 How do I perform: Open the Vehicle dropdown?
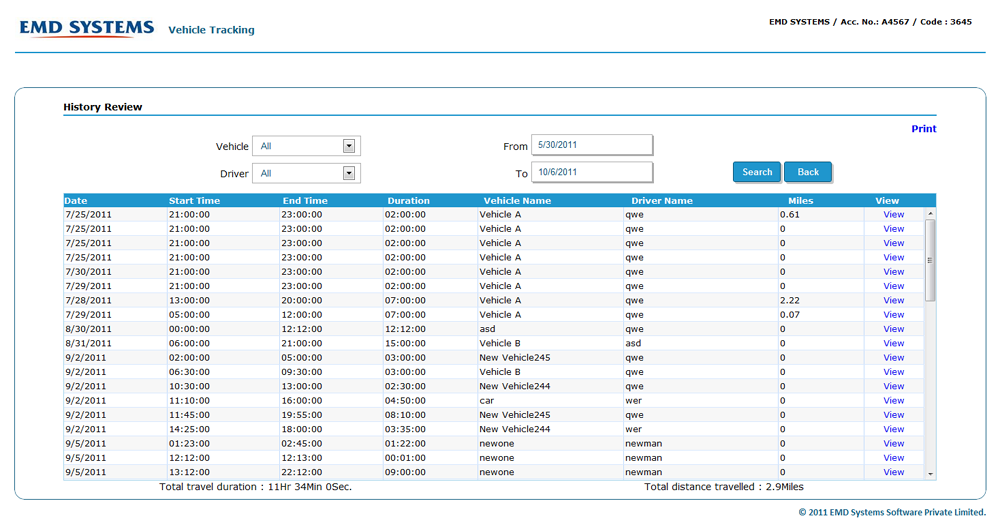(x=348, y=146)
